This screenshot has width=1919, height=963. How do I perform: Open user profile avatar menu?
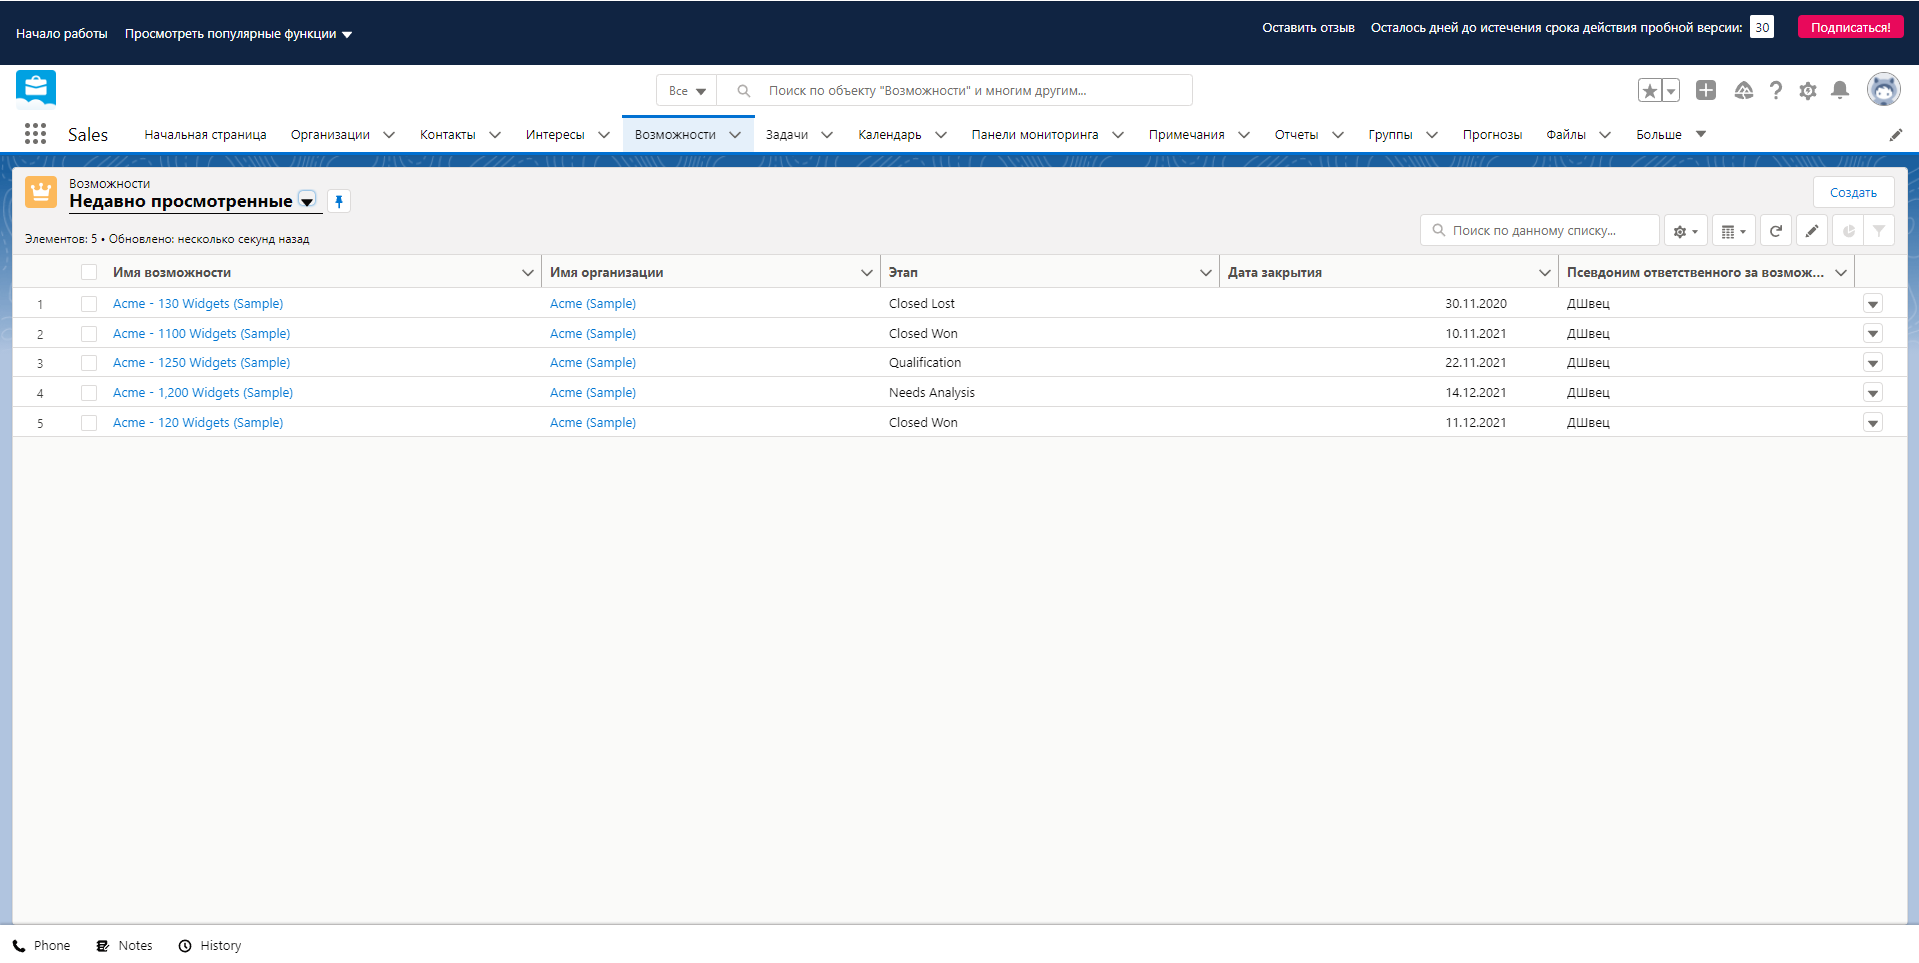coord(1883,89)
